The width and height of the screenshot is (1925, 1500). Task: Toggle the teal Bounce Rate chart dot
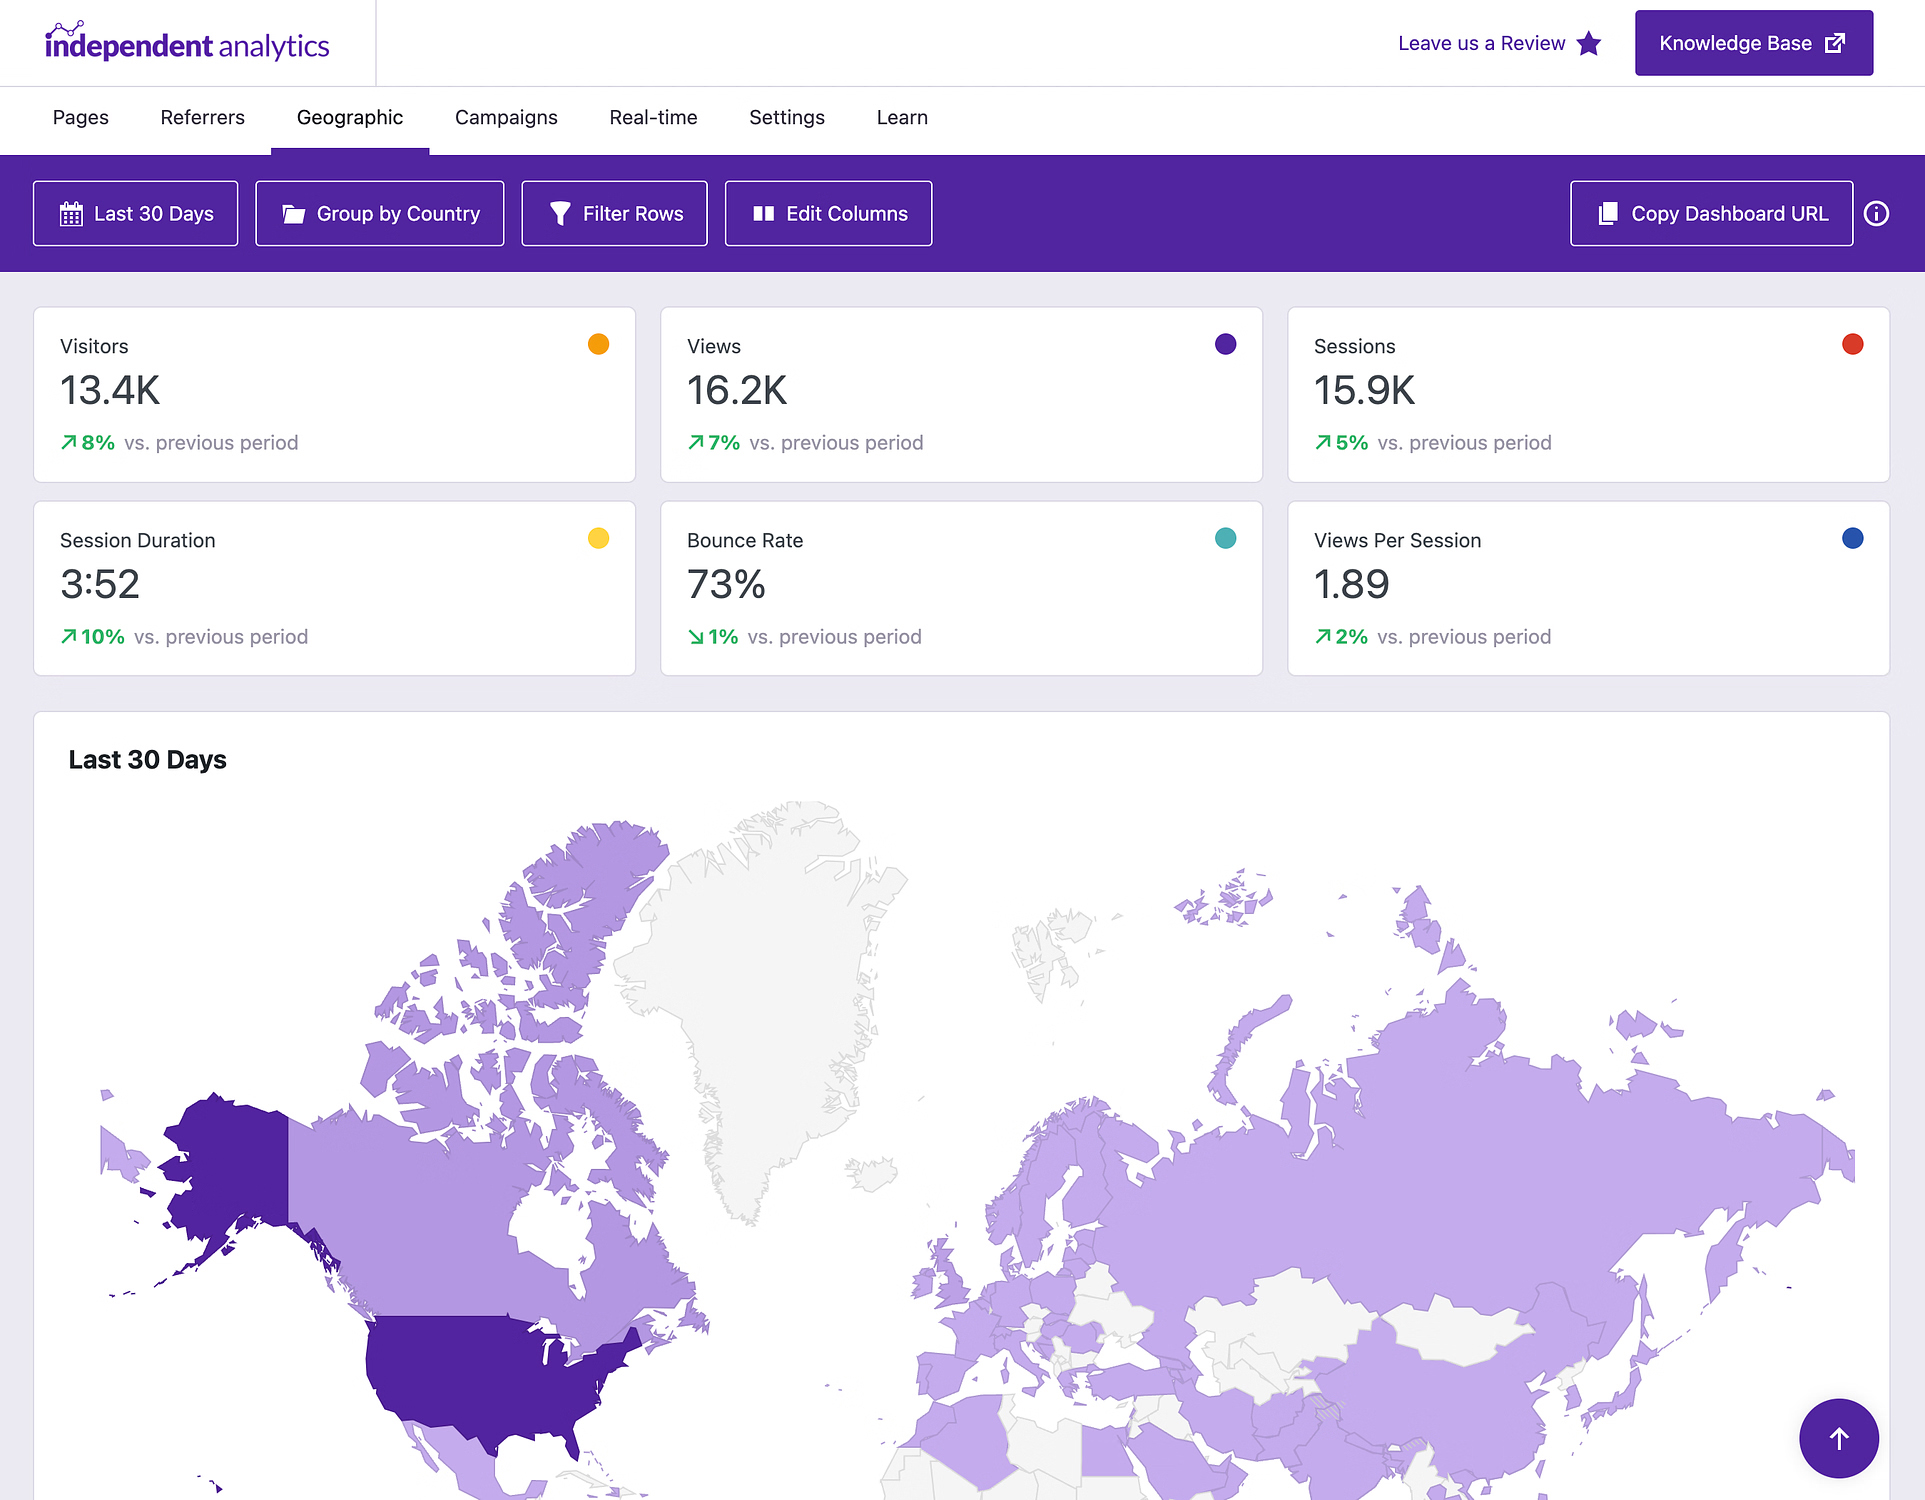tap(1226, 538)
